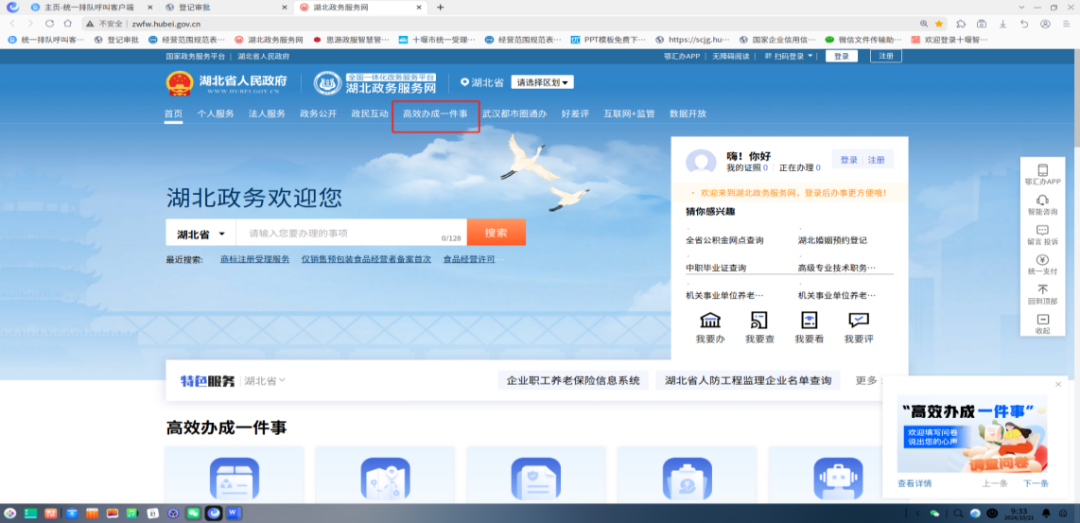Open the browser hamburger menu
The width and height of the screenshot is (1080, 523).
[1066, 23]
